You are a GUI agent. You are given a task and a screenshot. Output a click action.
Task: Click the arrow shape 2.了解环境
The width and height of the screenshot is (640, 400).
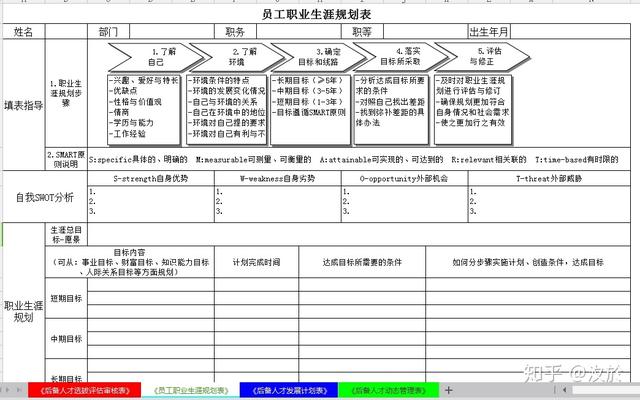(x=237, y=57)
